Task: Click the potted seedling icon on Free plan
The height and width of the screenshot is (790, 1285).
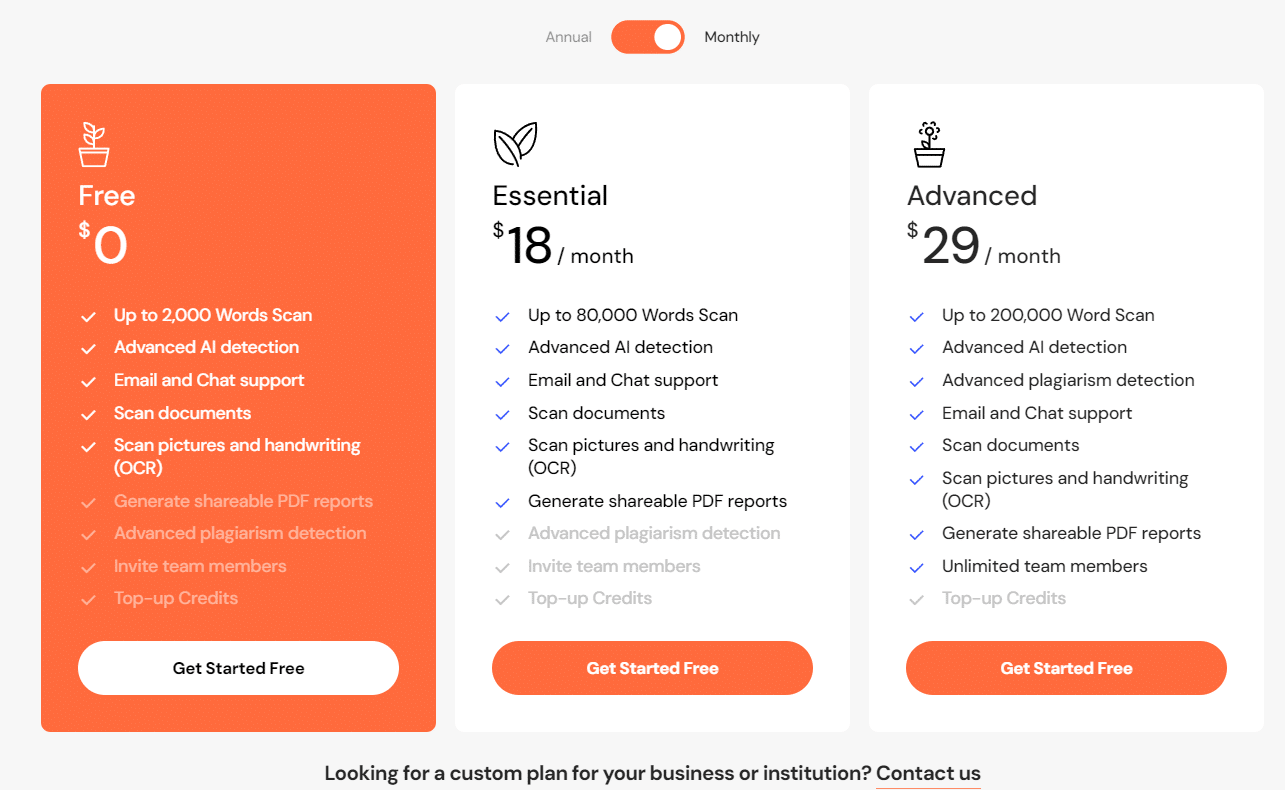Action: (94, 145)
